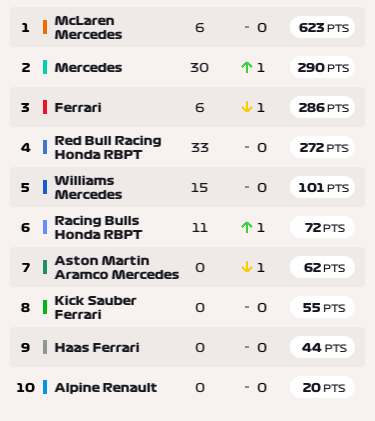Viewport: 375px width, 421px height.
Task: Click the yellow down arrow for Aston Martin
Action: [246, 267]
